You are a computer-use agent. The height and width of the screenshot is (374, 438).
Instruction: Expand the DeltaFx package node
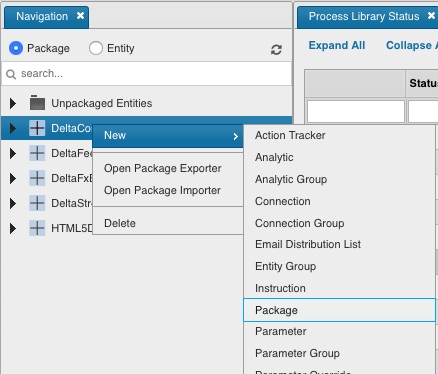tap(13, 178)
